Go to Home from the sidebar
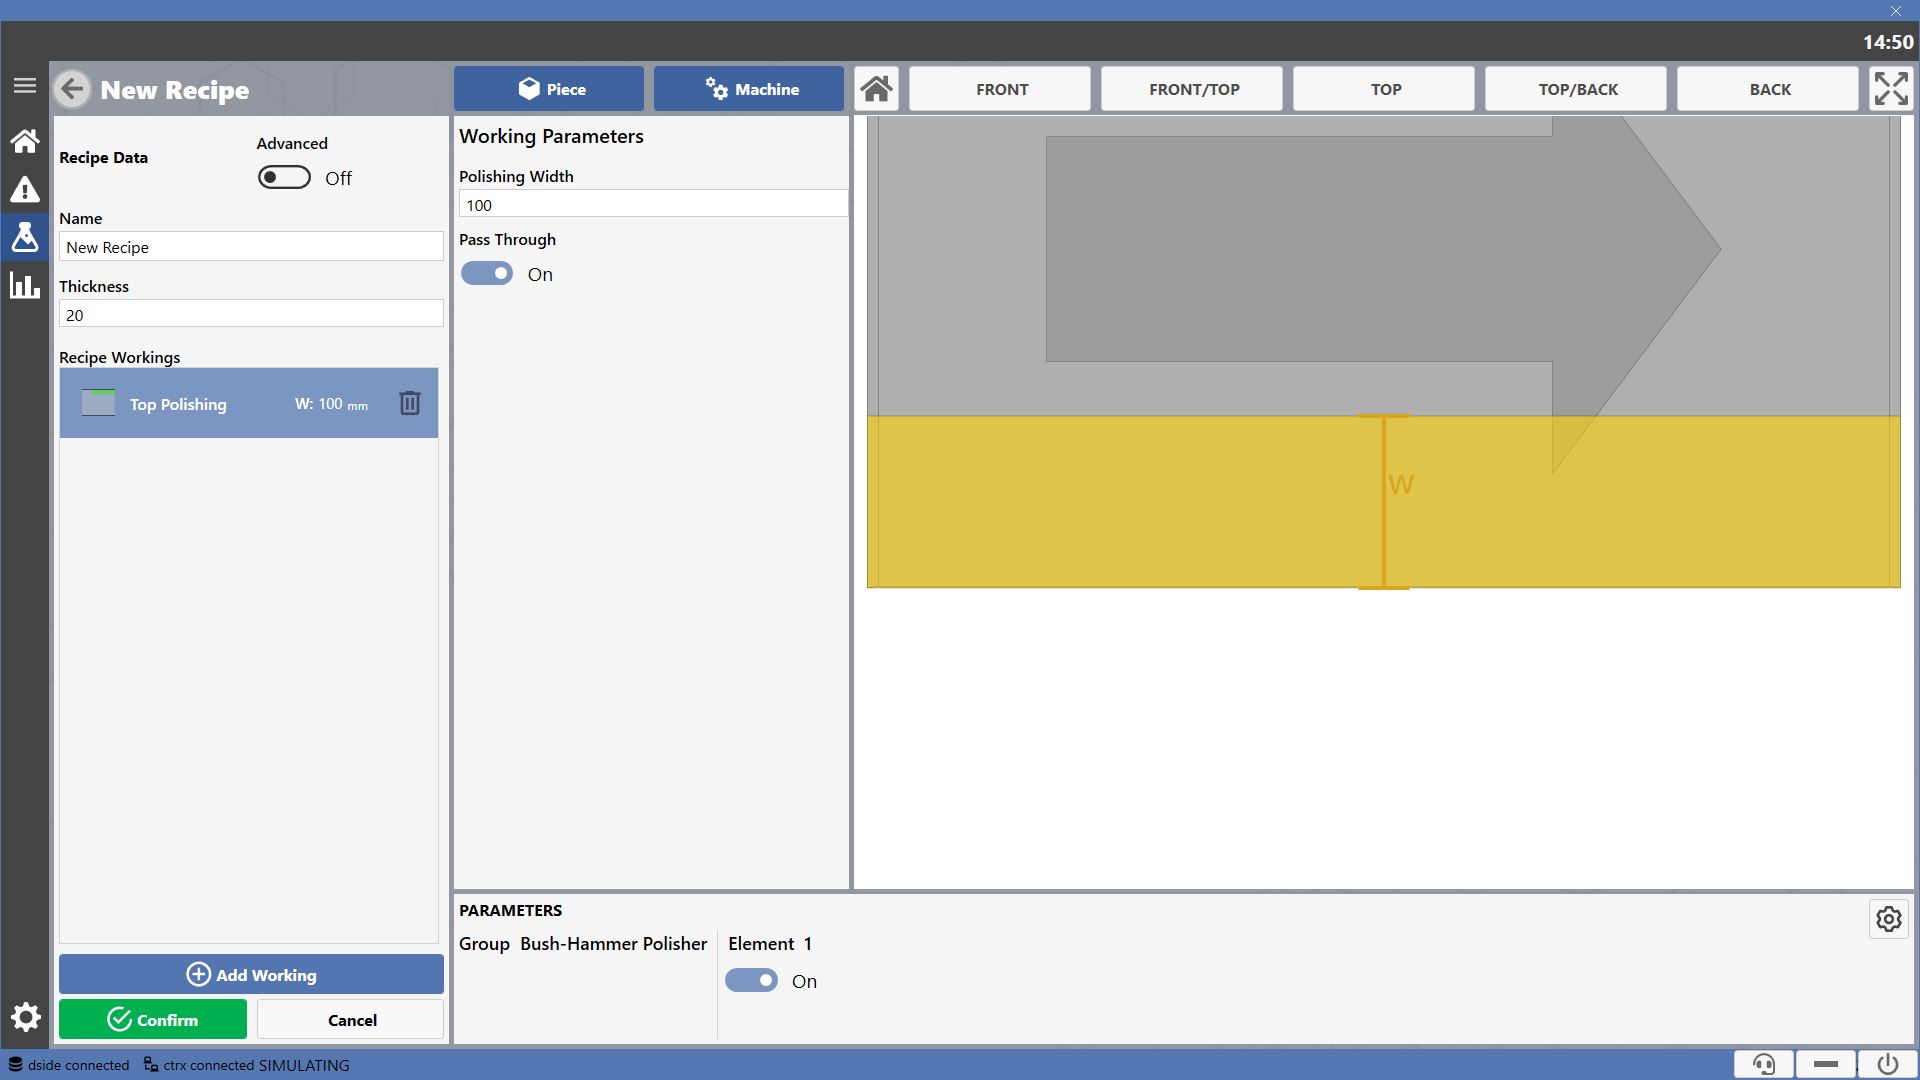 [25, 141]
